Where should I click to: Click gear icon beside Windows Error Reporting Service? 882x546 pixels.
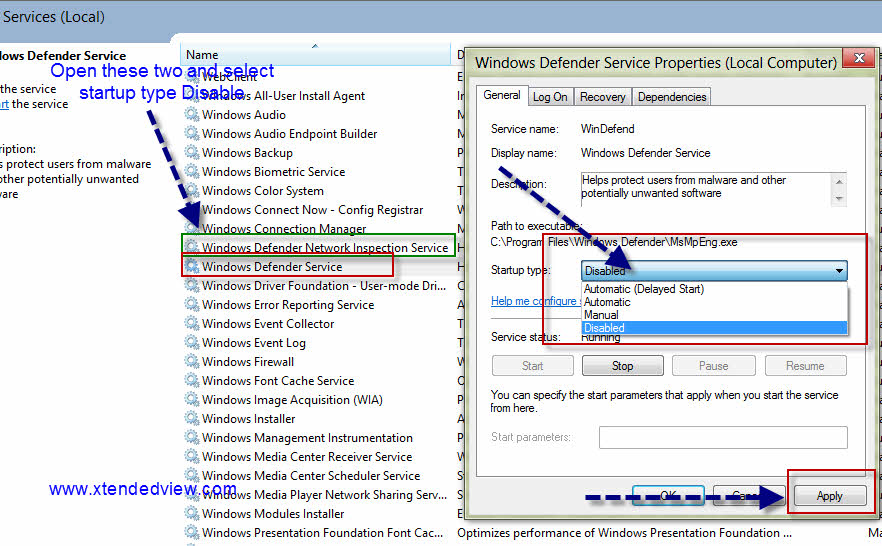coord(192,305)
